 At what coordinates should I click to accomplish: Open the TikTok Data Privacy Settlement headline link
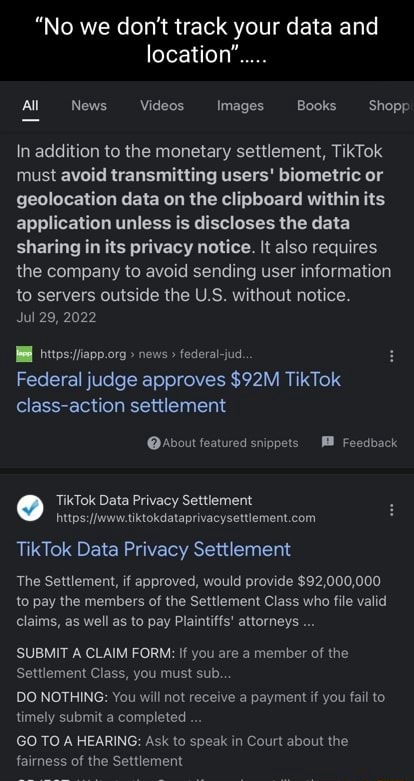tap(153, 549)
